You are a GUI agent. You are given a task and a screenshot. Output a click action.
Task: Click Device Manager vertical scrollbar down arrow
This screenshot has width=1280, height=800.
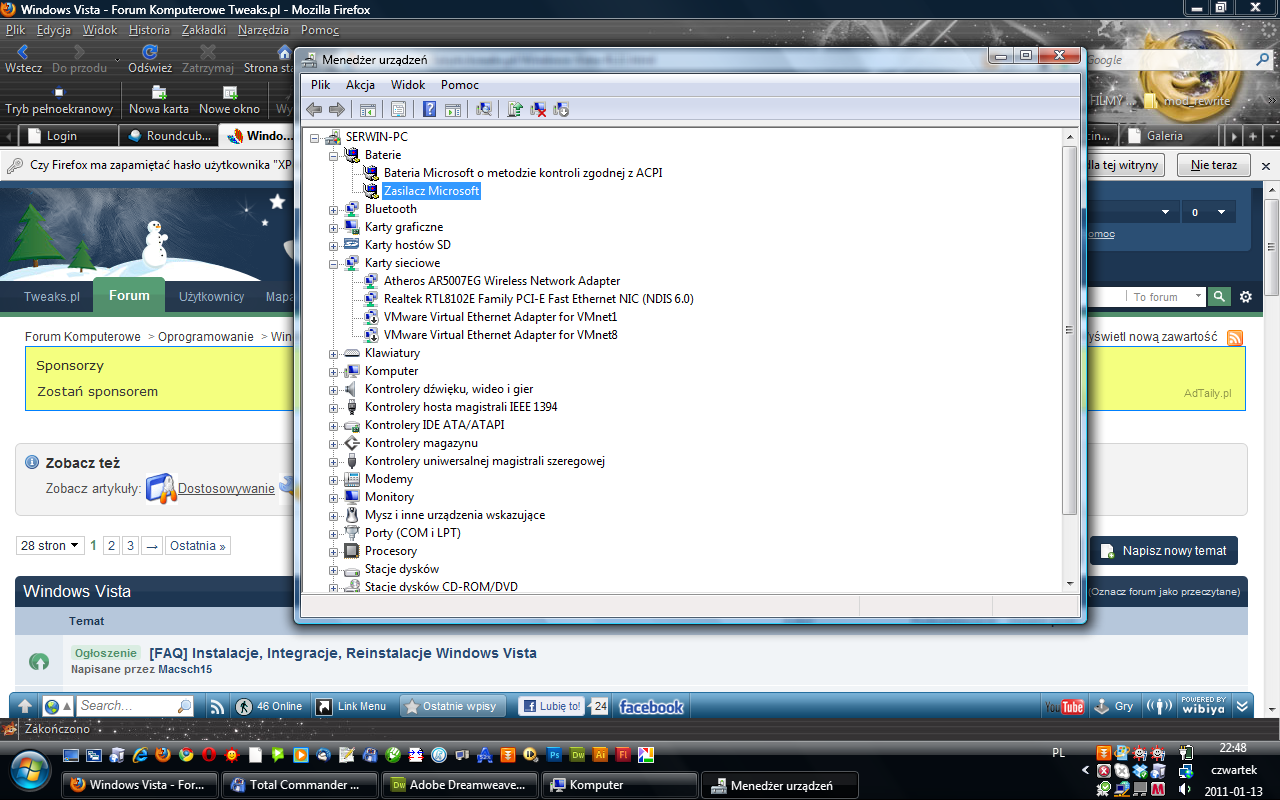point(1069,583)
